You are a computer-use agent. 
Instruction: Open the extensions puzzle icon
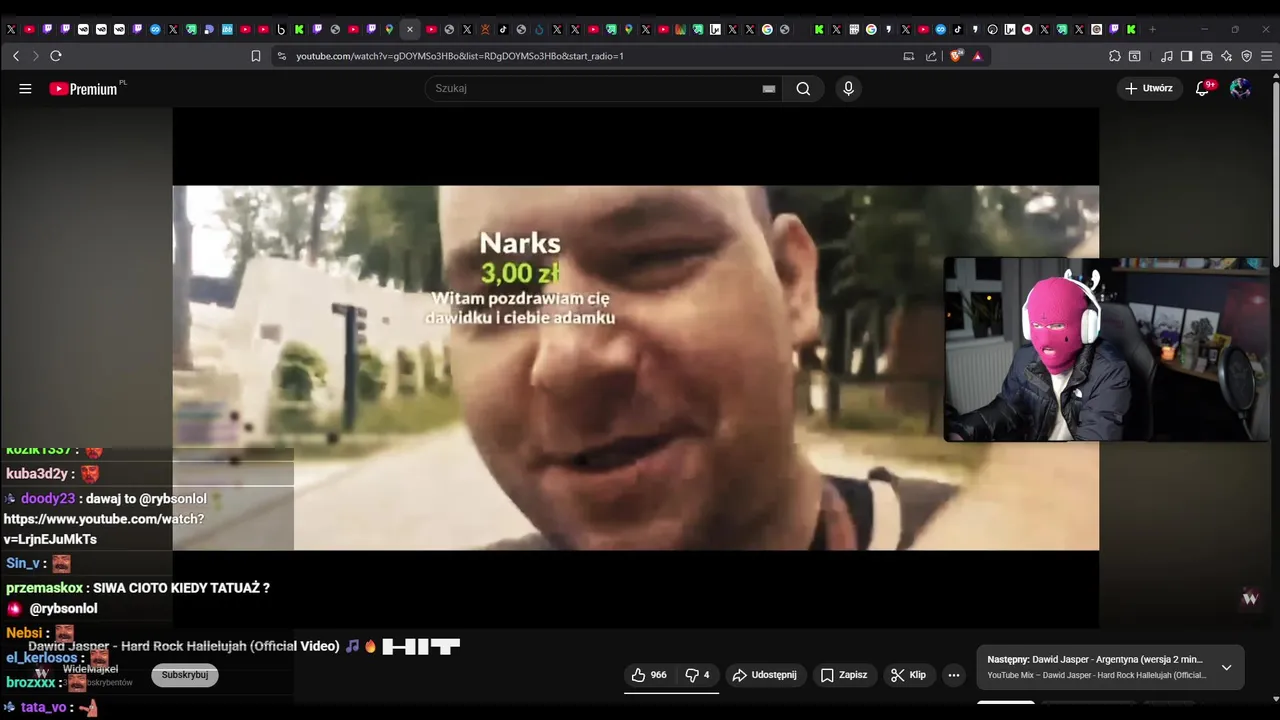[x=1115, y=56]
